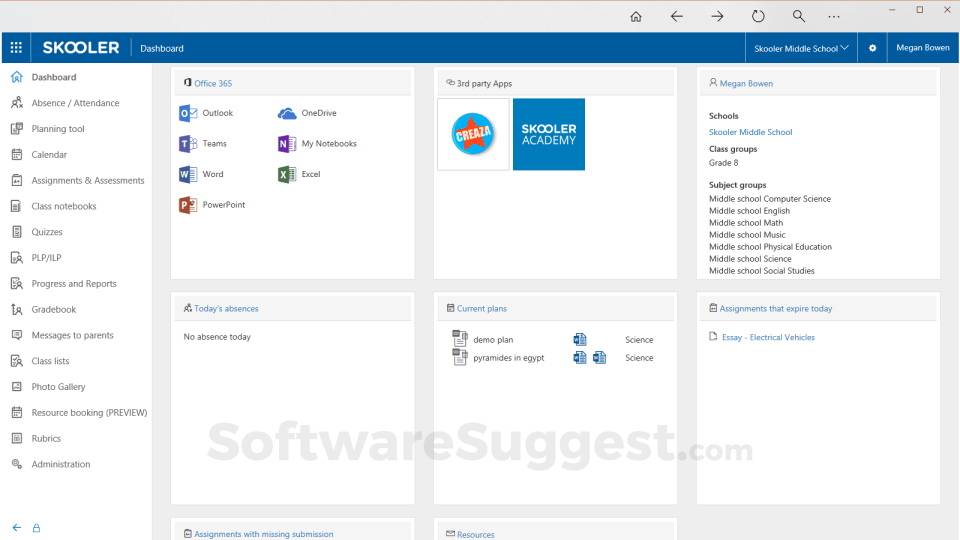Follow the Skooler Middle School link
The height and width of the screenshot is (540, 960).
point(750,132)
